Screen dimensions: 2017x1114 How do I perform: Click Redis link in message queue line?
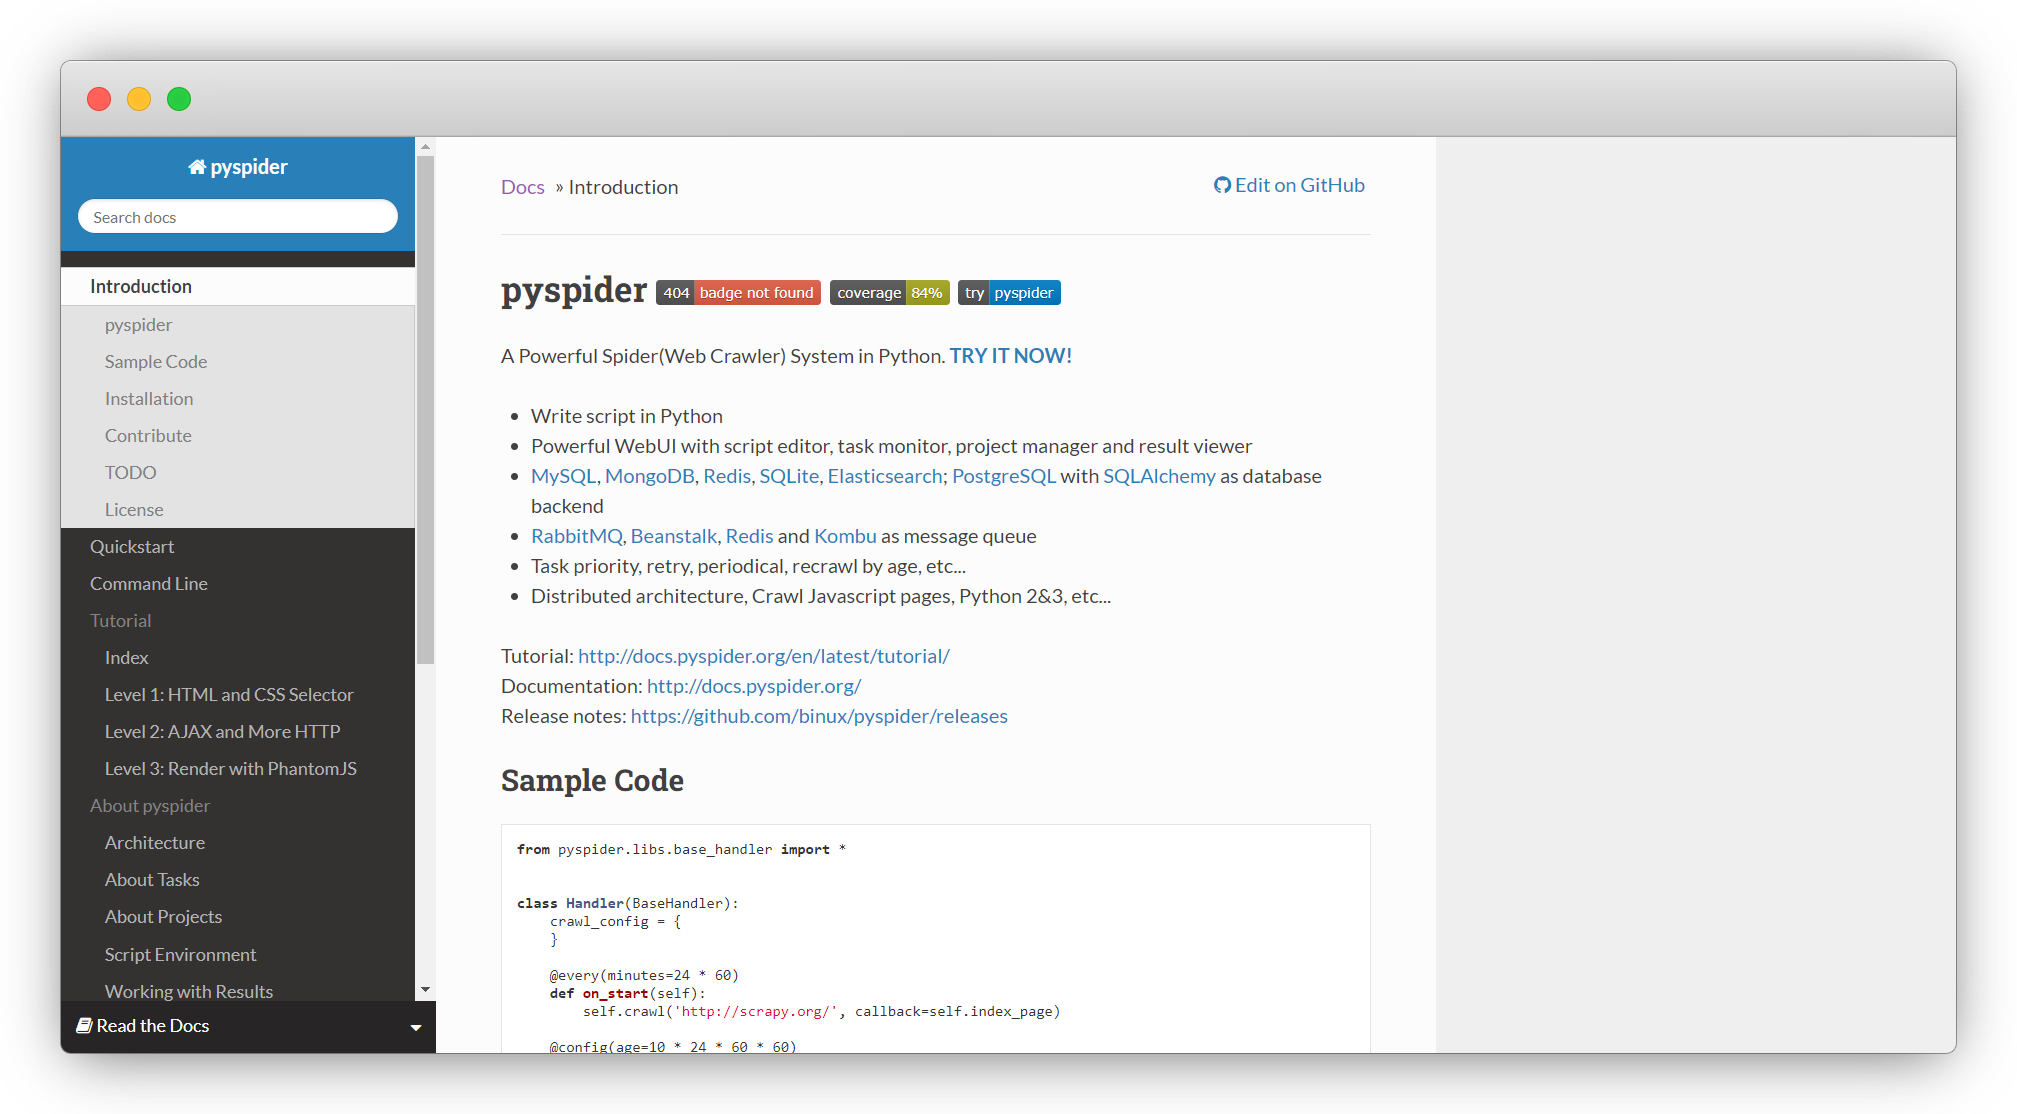click(x=749, y=536)
